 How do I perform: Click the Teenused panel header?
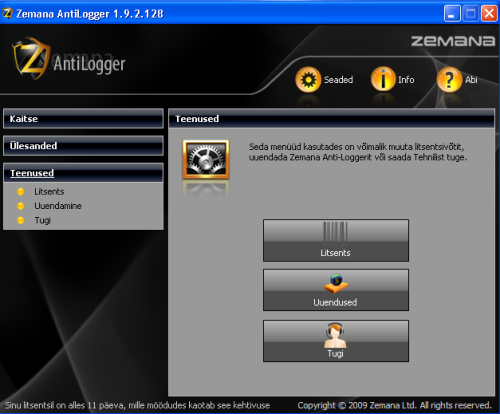[x=331, y=119]
